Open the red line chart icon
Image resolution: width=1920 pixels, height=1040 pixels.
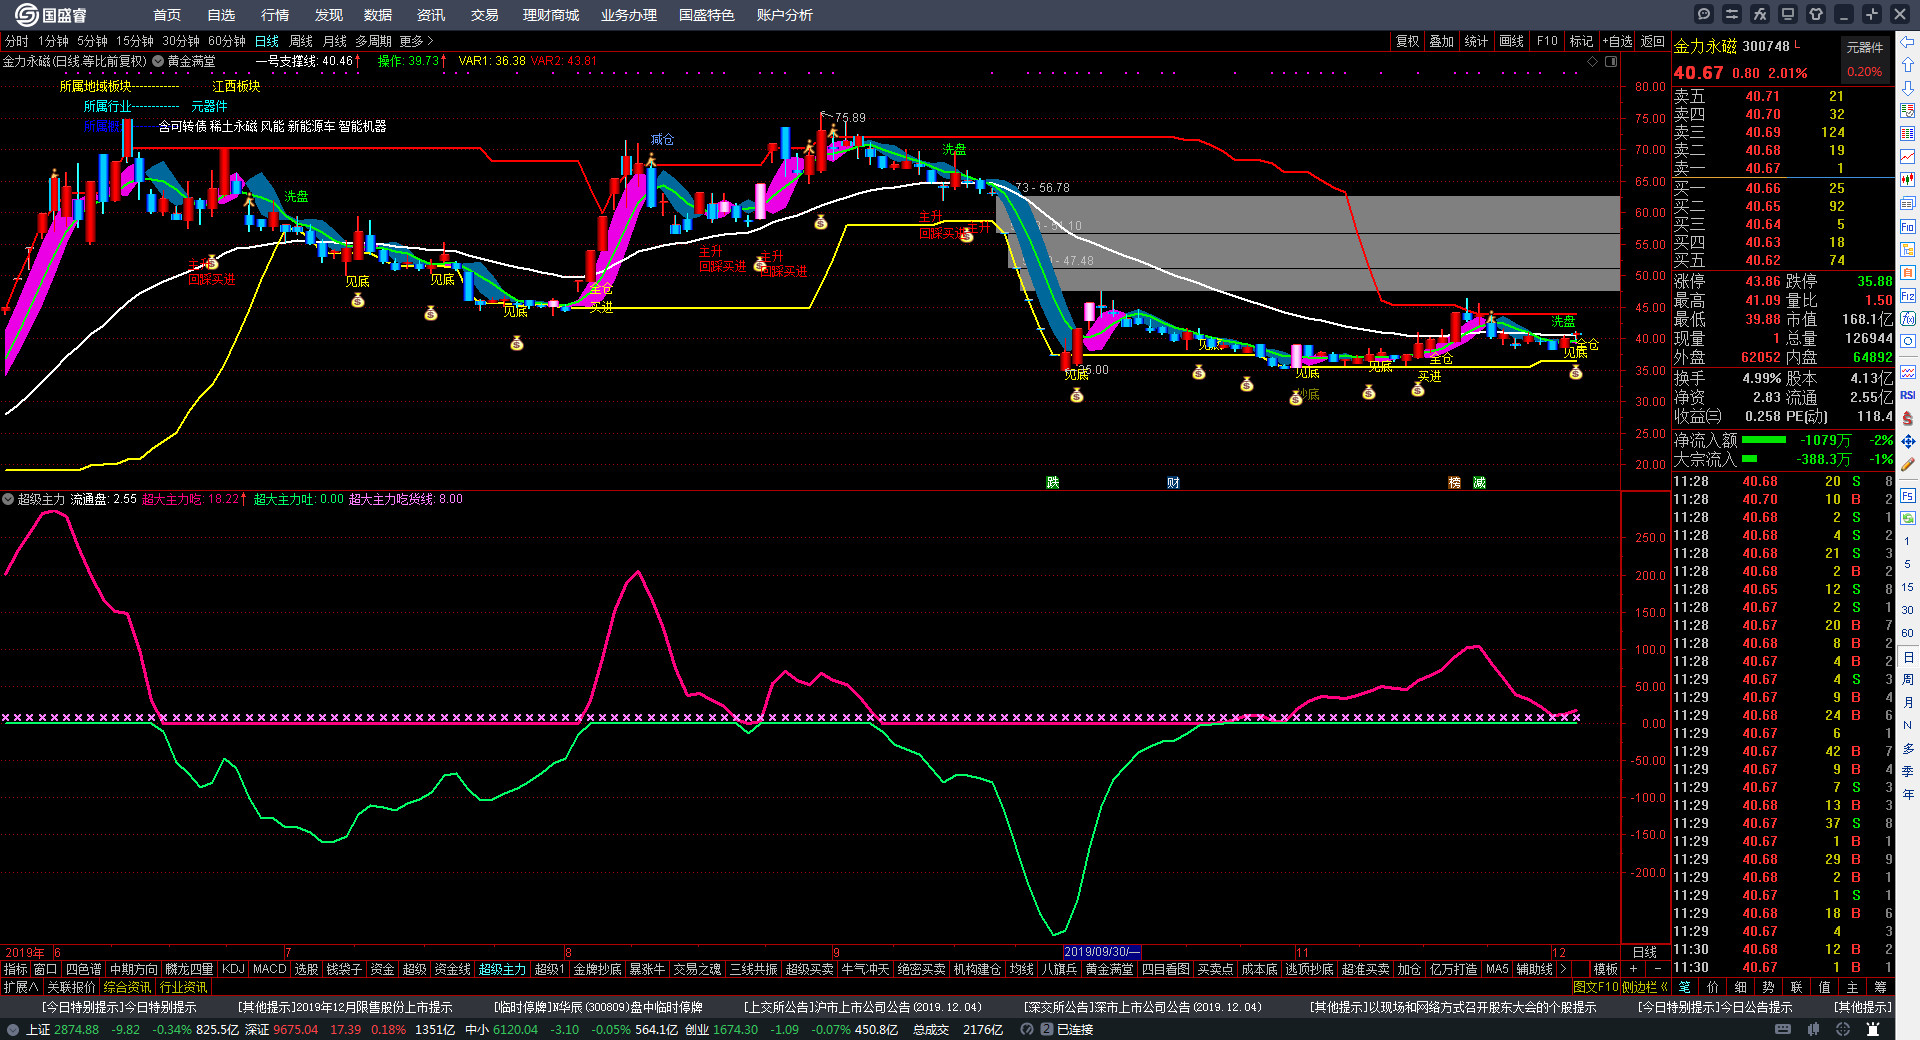pos(1908,157)
